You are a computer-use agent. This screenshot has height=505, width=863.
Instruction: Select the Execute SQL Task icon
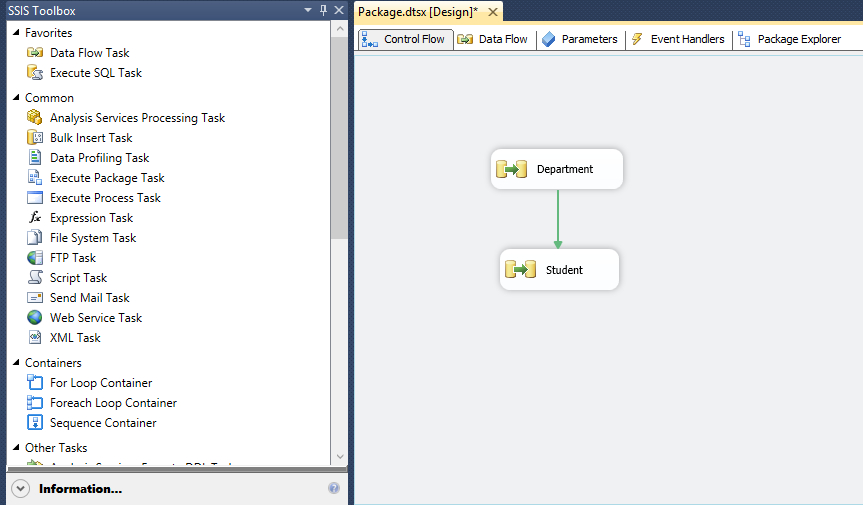(x=35, y=73)
